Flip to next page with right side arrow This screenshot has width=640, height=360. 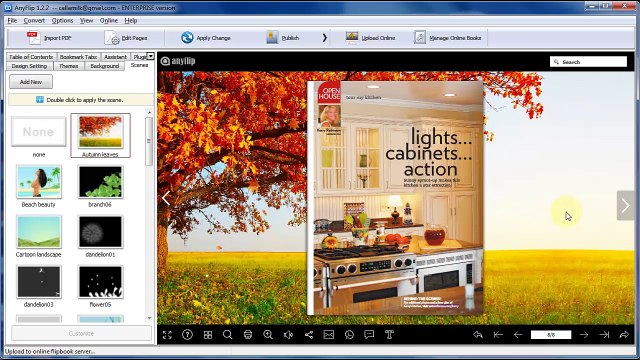tap(625, 206)
